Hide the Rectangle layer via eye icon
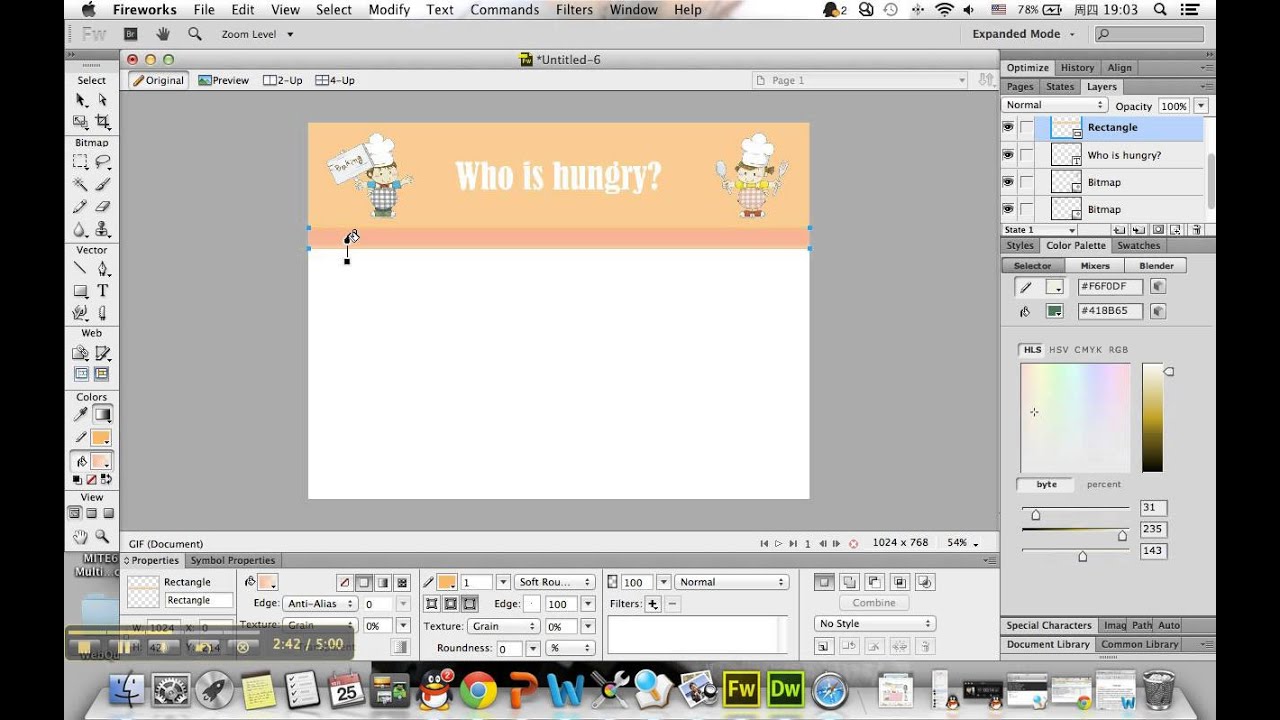 pos(1008,128)
